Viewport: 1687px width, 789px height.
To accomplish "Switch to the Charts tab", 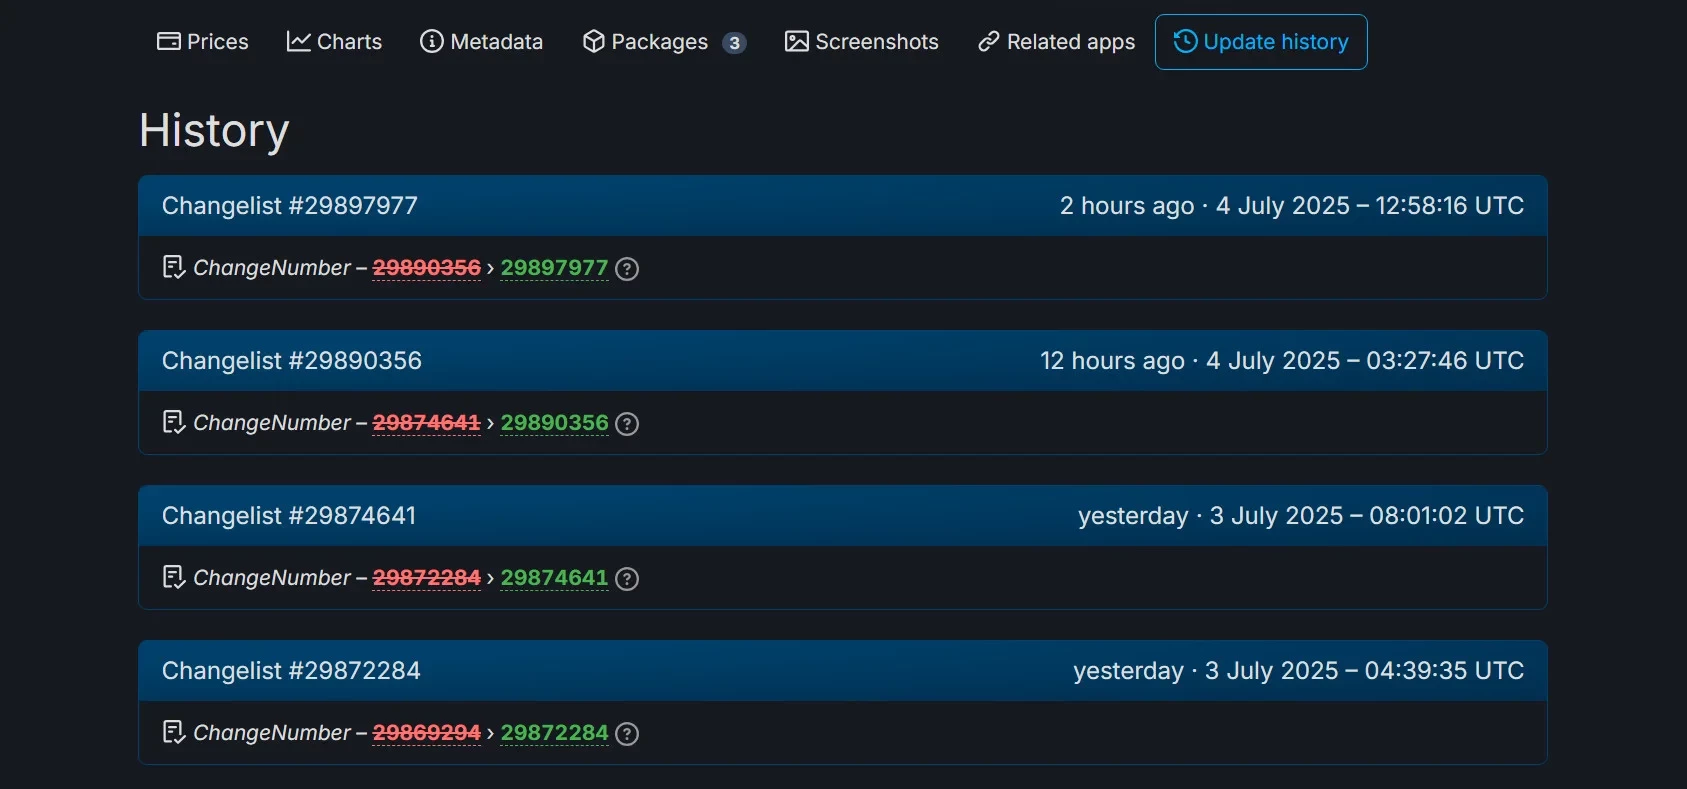I will click(x=334, y=42).
